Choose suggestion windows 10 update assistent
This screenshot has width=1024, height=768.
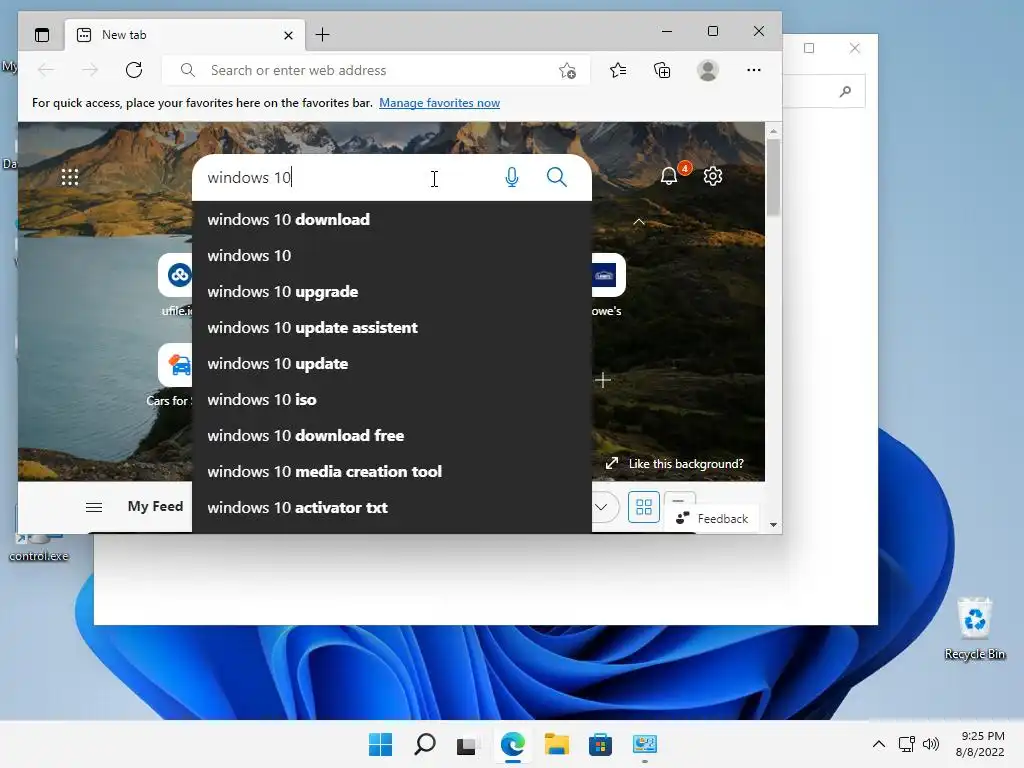click(x=392, y=327)
